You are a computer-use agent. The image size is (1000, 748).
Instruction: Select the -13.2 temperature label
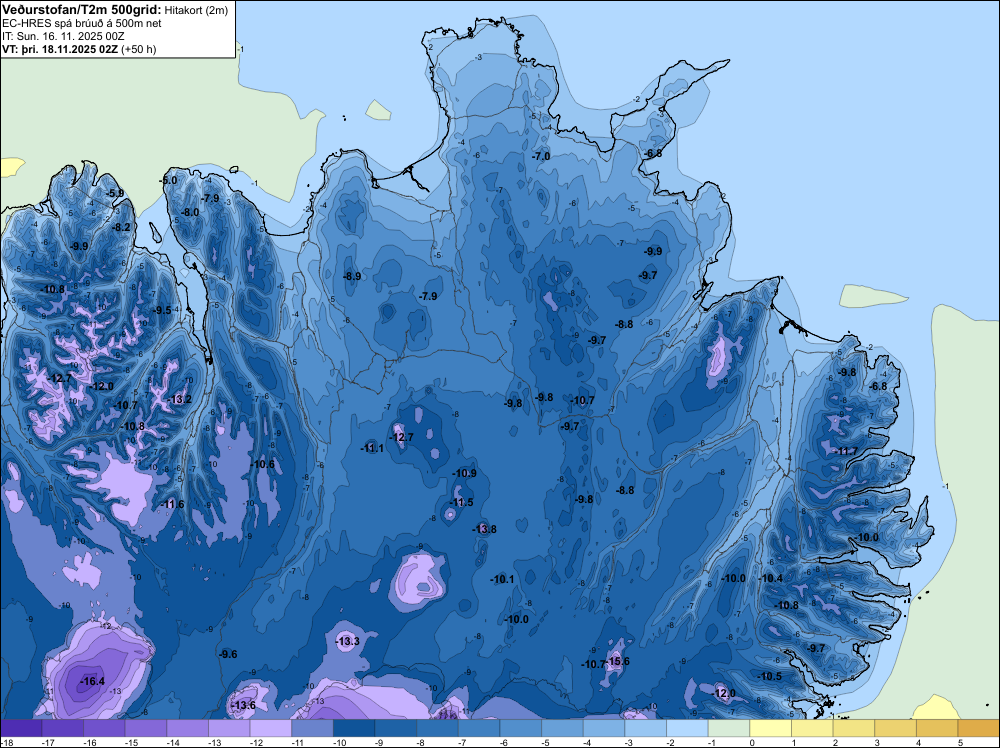click(179, 400)
